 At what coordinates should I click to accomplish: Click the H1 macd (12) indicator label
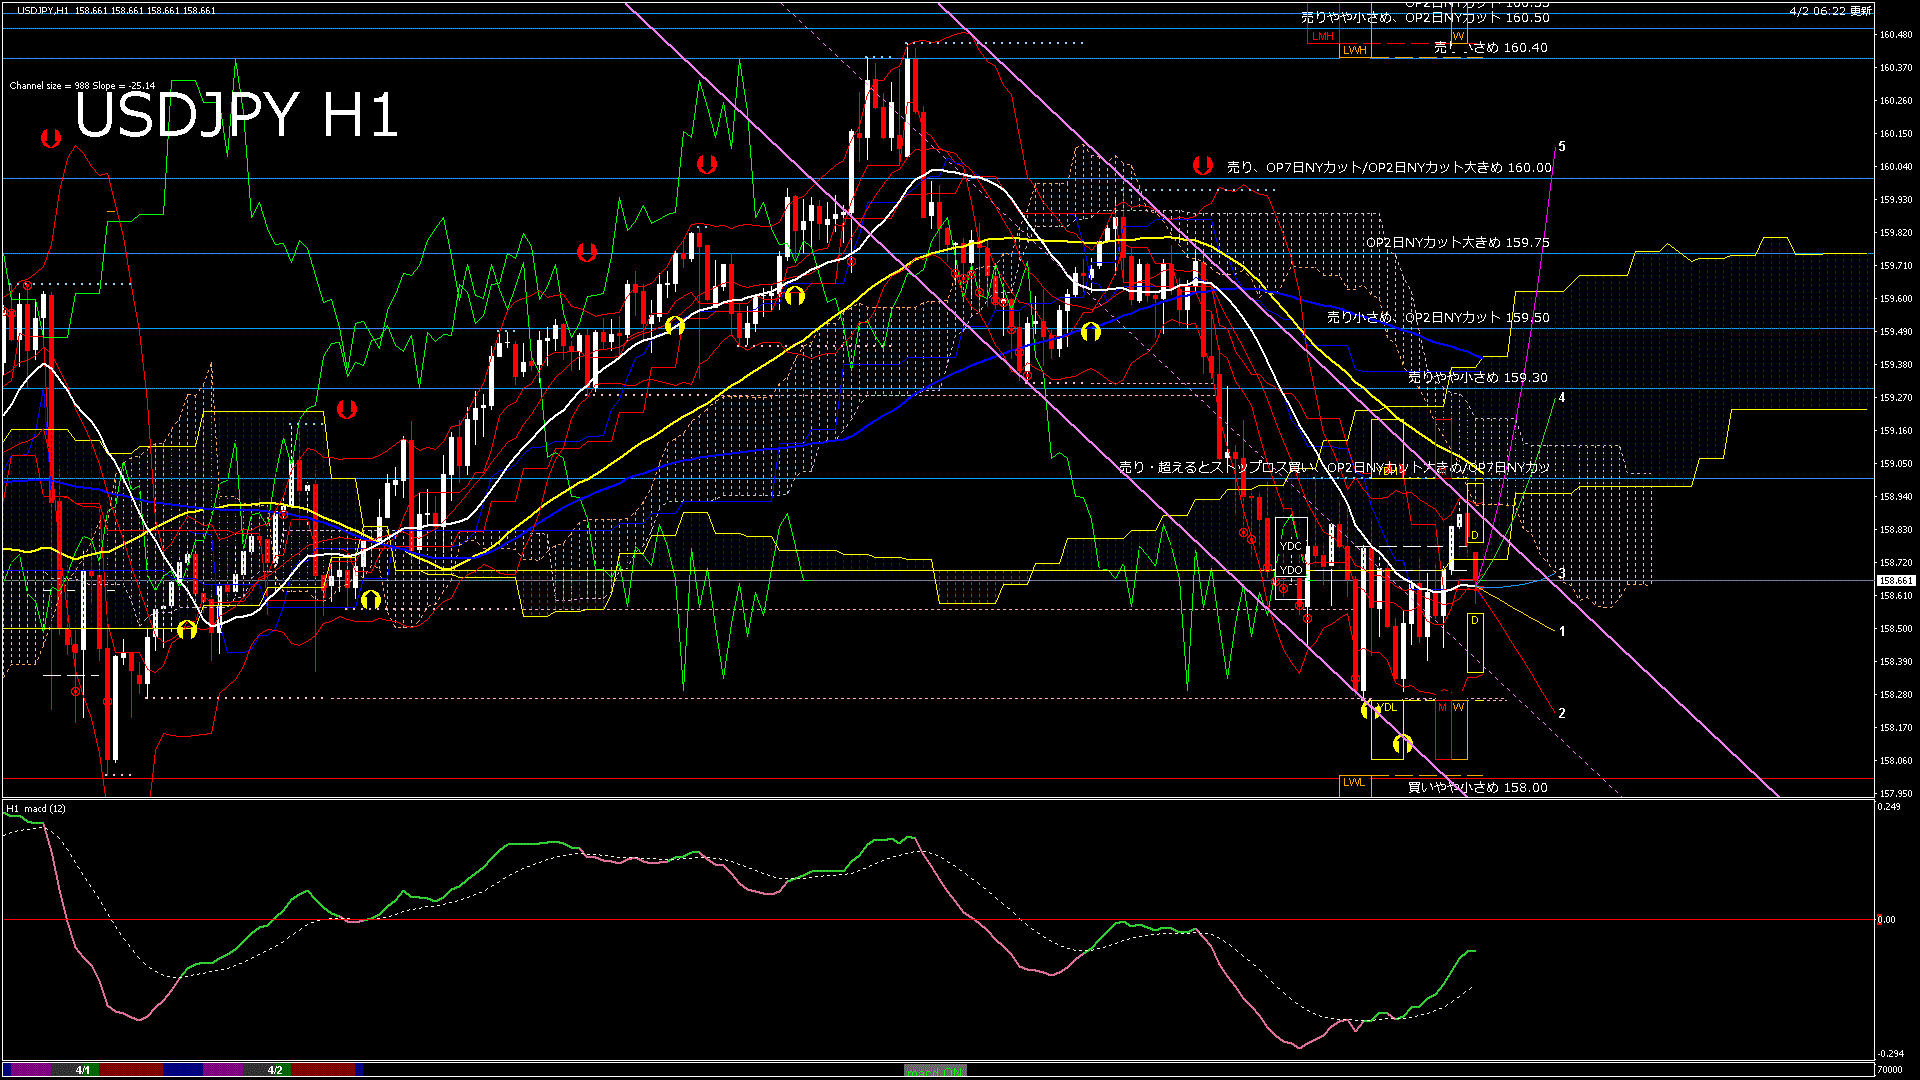36,808
